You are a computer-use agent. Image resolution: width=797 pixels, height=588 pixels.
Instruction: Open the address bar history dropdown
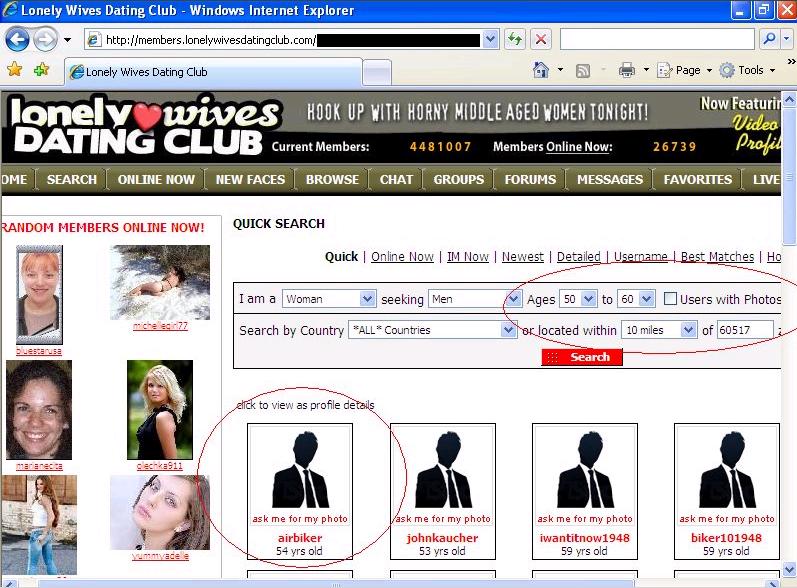[x=490, y=39]
